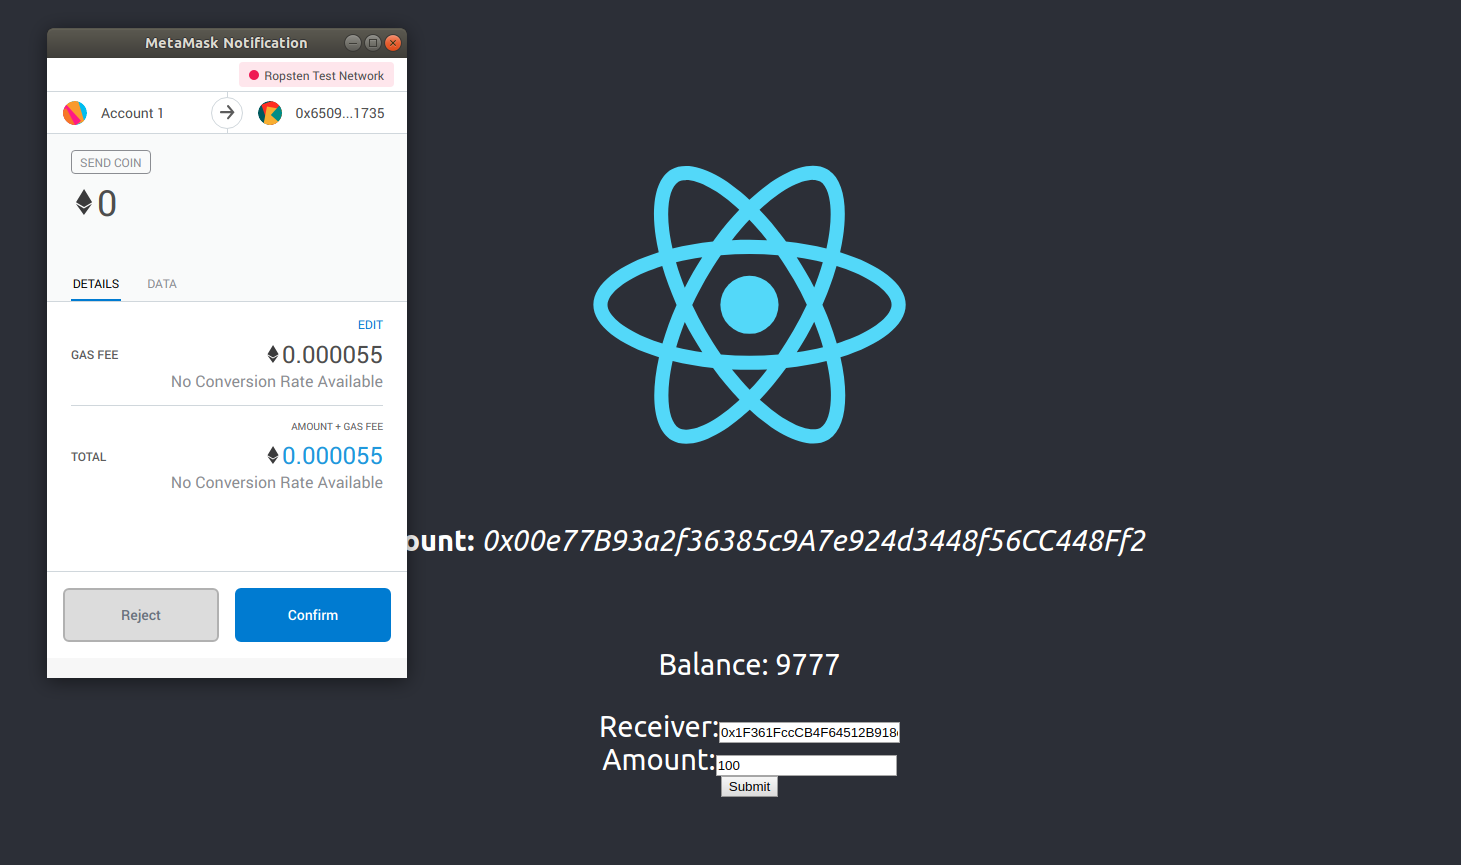
Task: Click the arrow icon between sender and recipient
Action: click(x=227, y=113)
